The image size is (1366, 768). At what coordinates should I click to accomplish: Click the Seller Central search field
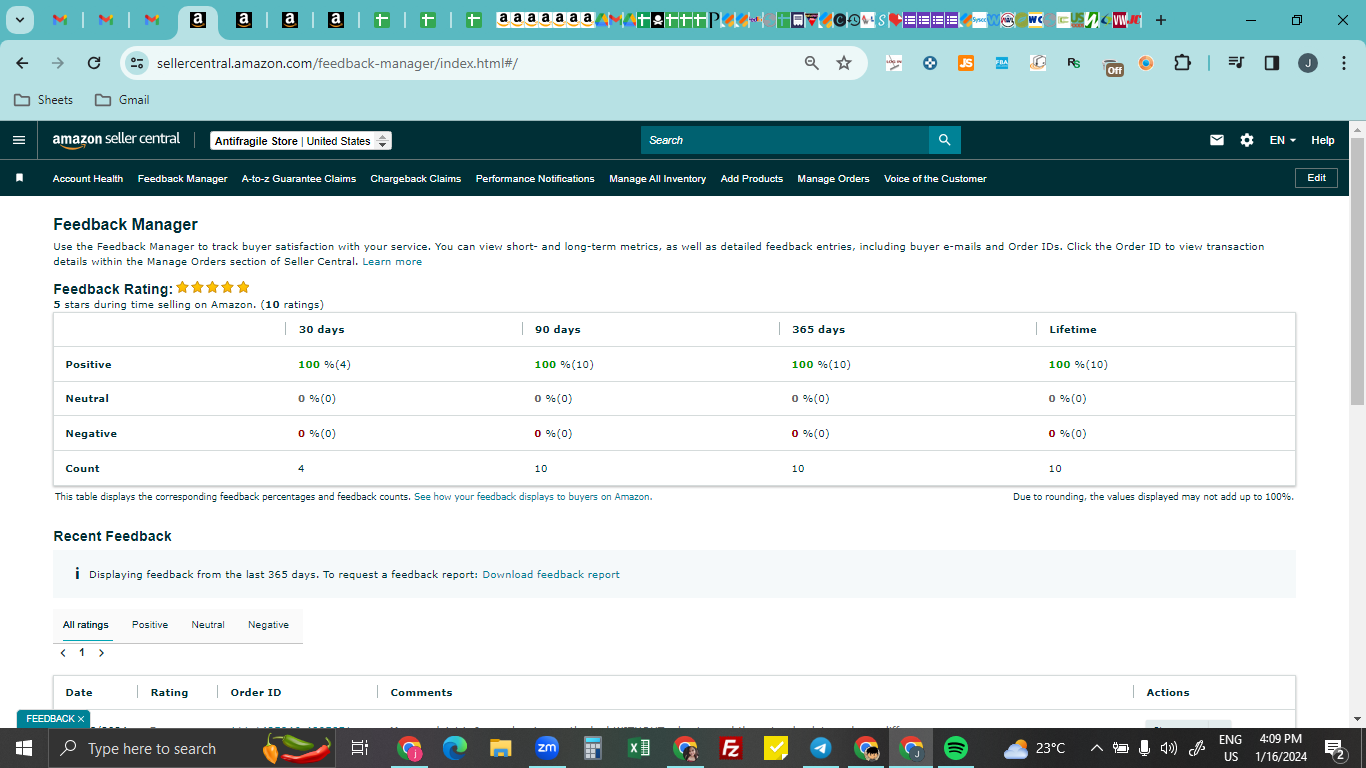point(785,140)
